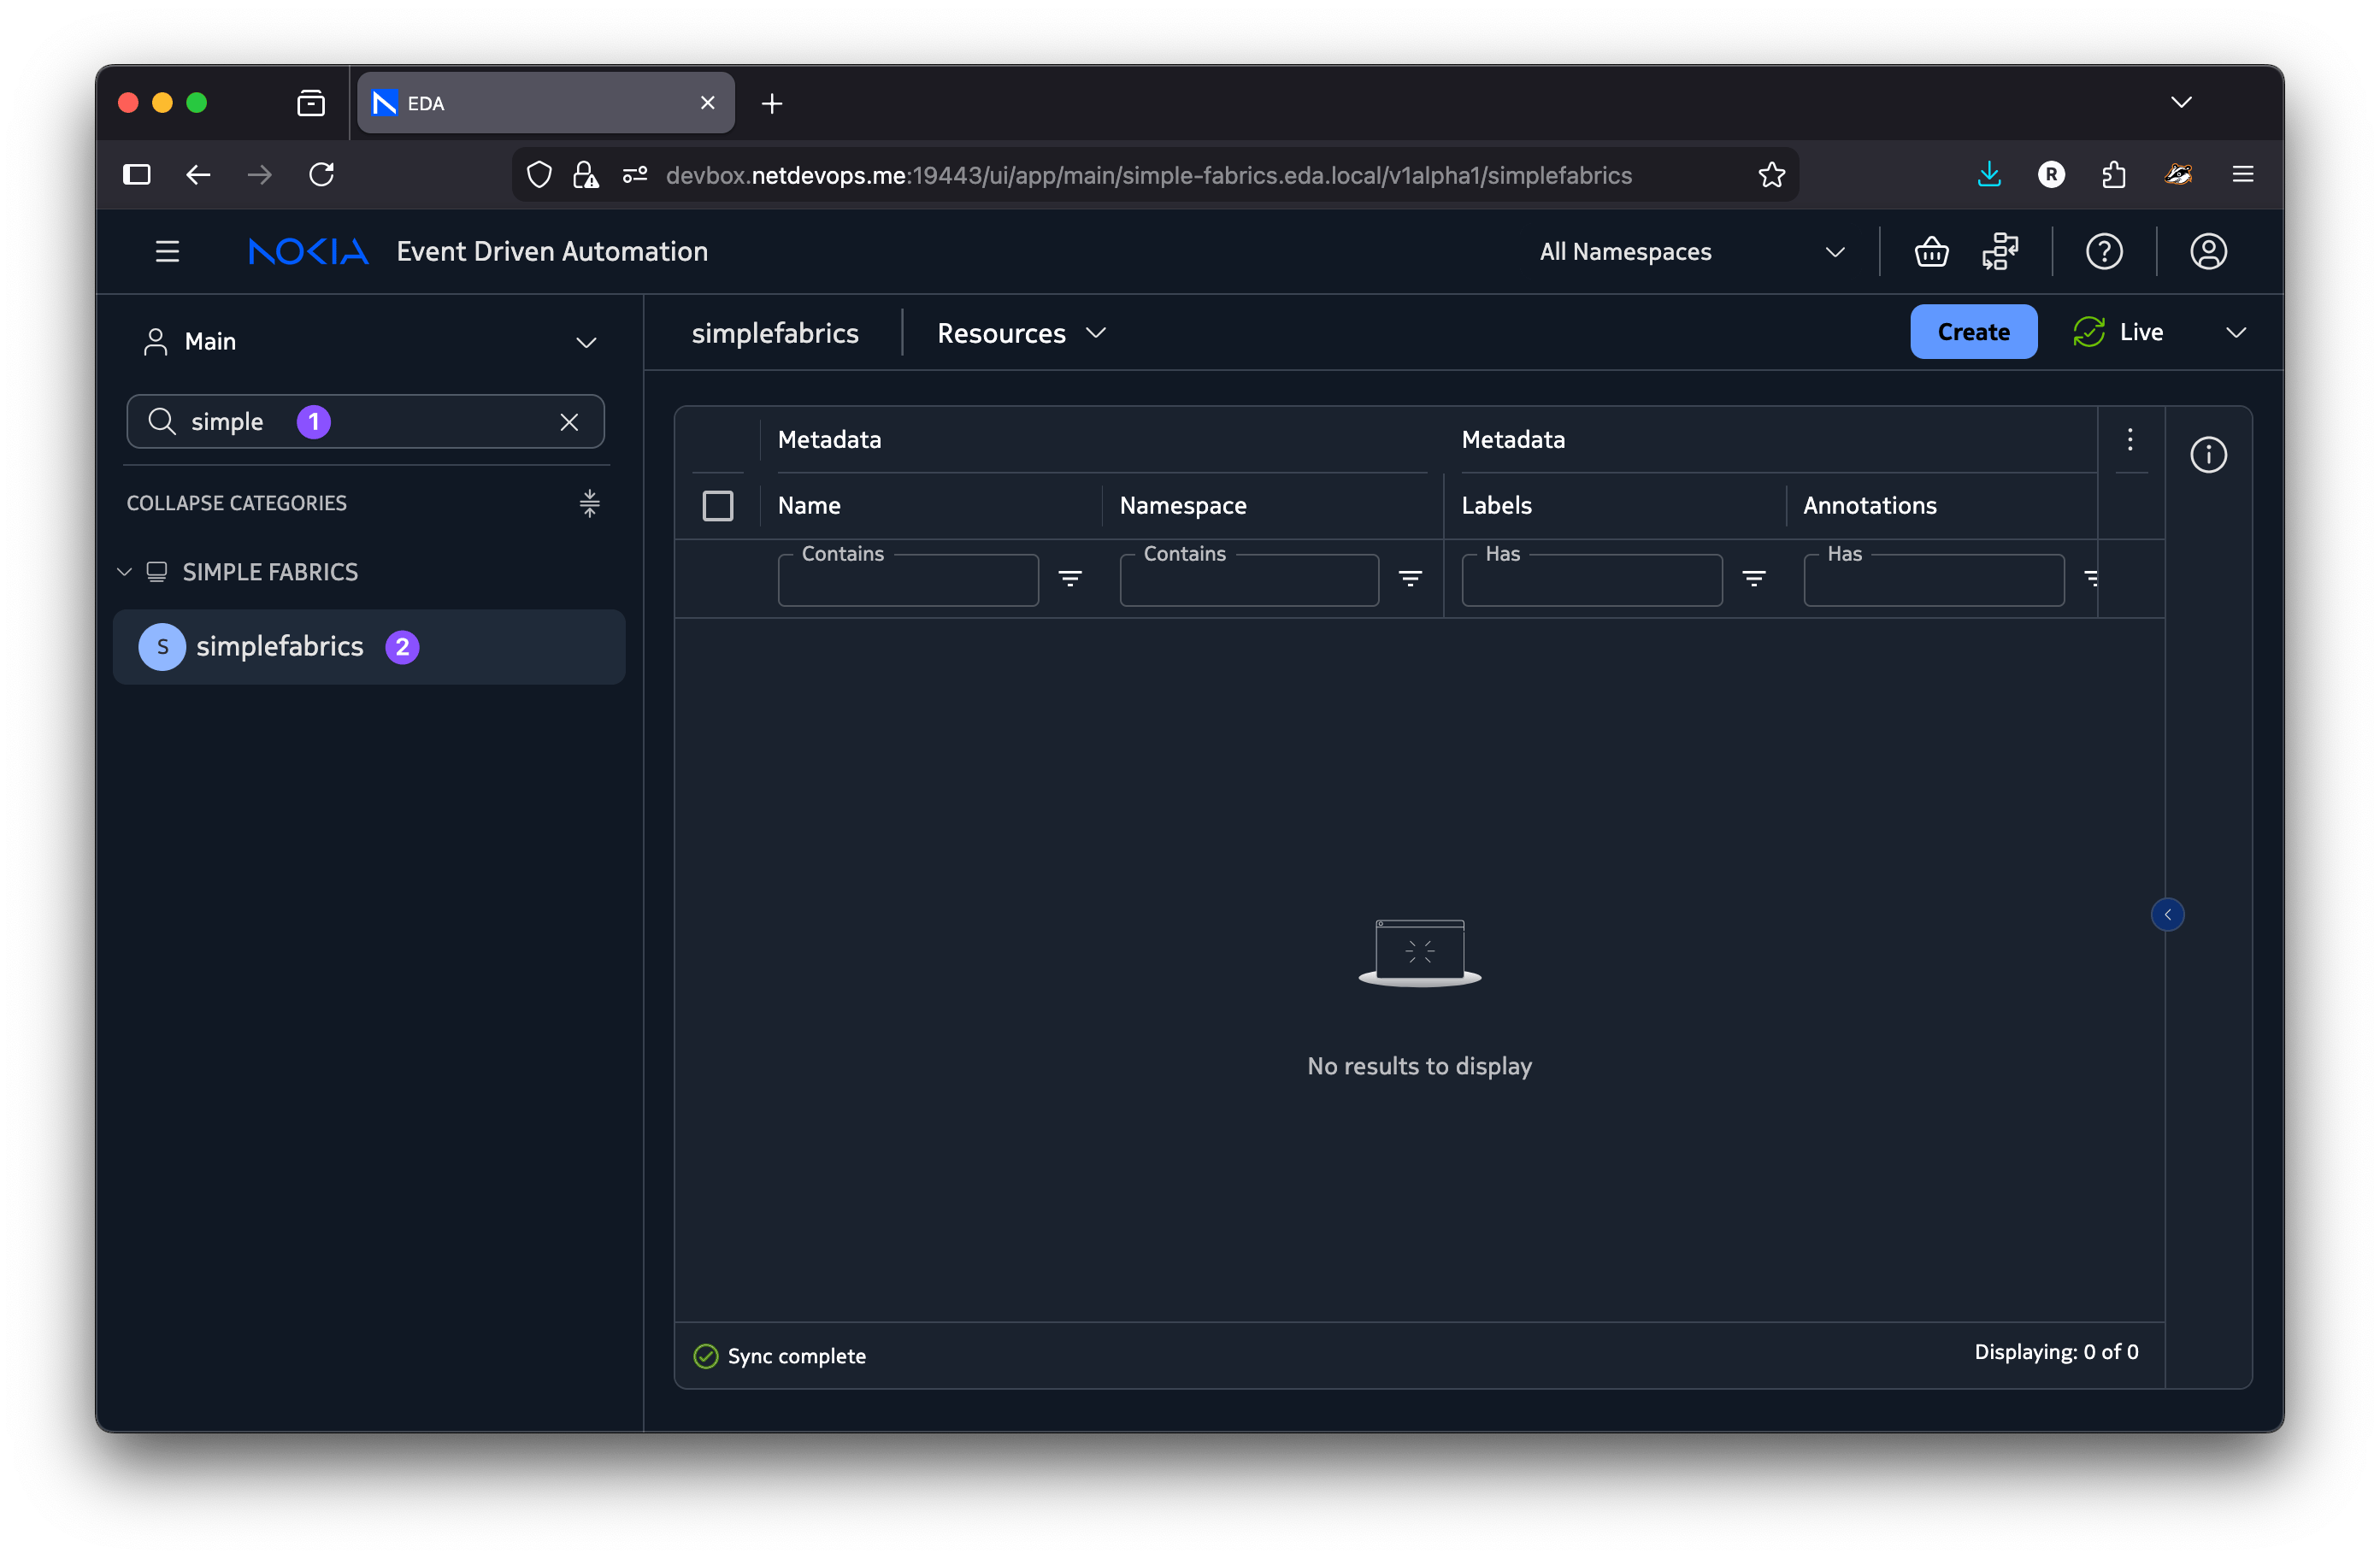Click the Labels column filter icon

tap(1753, 578)
